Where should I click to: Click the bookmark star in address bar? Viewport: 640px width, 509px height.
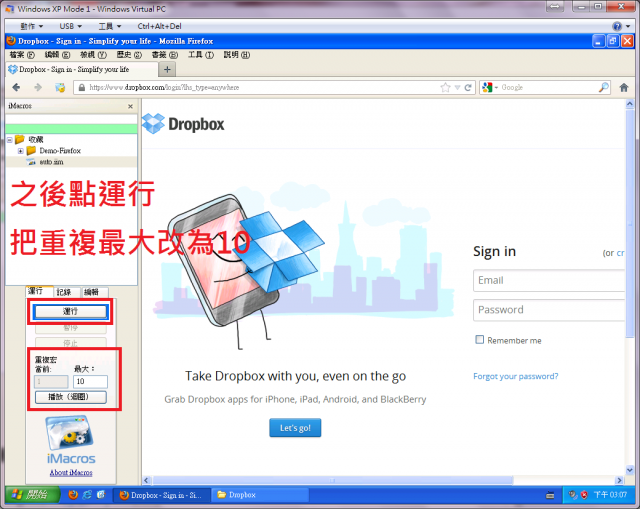tap(445, 87)
